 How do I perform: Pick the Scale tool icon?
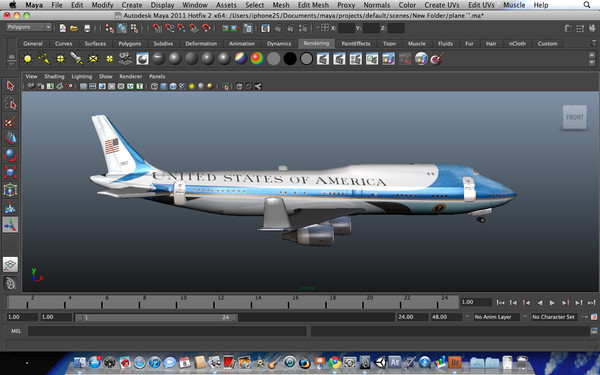pos(10,173)
